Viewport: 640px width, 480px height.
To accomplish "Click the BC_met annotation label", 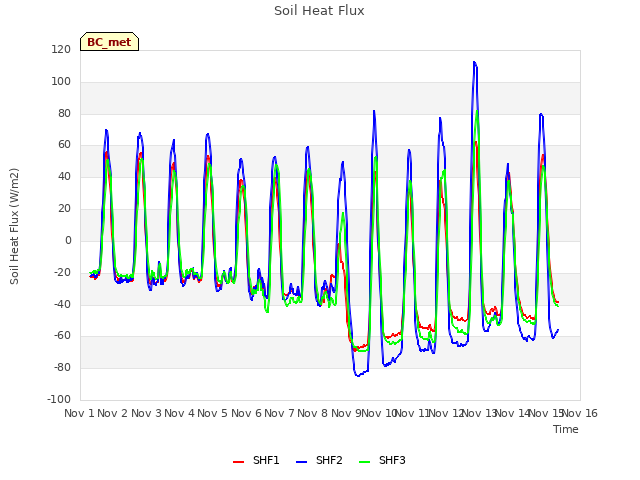I will point(109,42).
